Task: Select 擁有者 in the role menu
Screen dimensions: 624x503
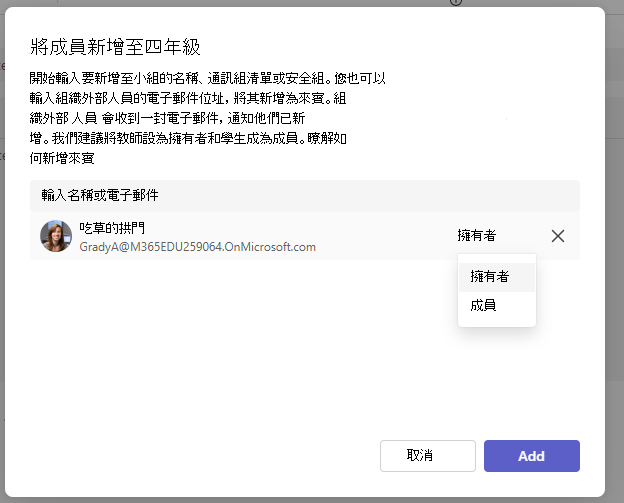Action: click(x=497, y=277)
